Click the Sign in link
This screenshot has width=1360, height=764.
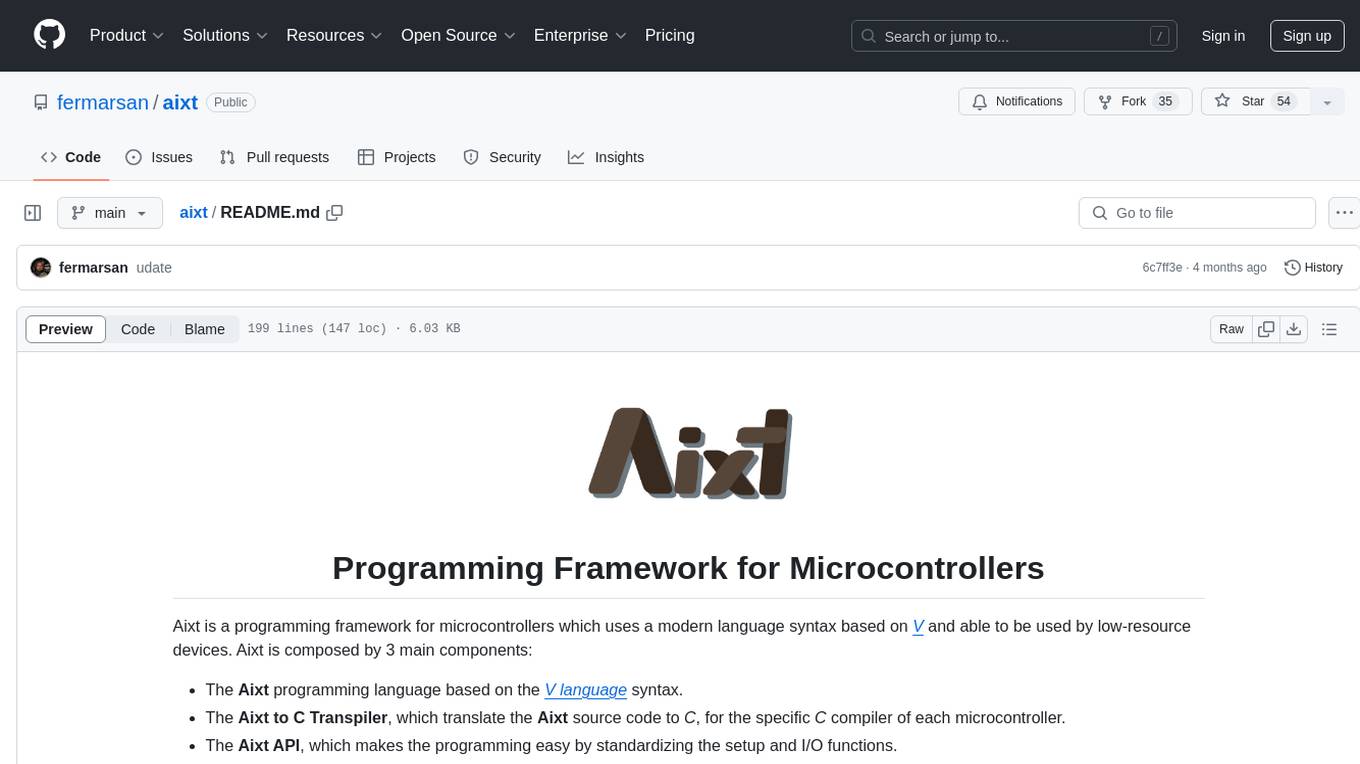(1223, 36)
